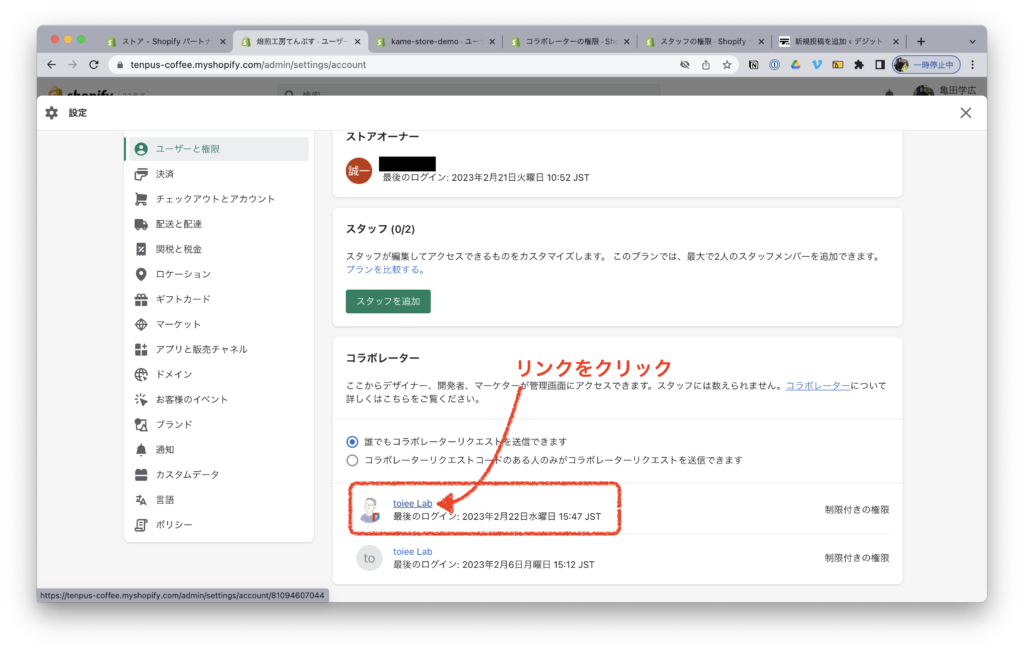Expand the tab search chevron
Screen dimensions: 1024x651
(x=972, y=42)
